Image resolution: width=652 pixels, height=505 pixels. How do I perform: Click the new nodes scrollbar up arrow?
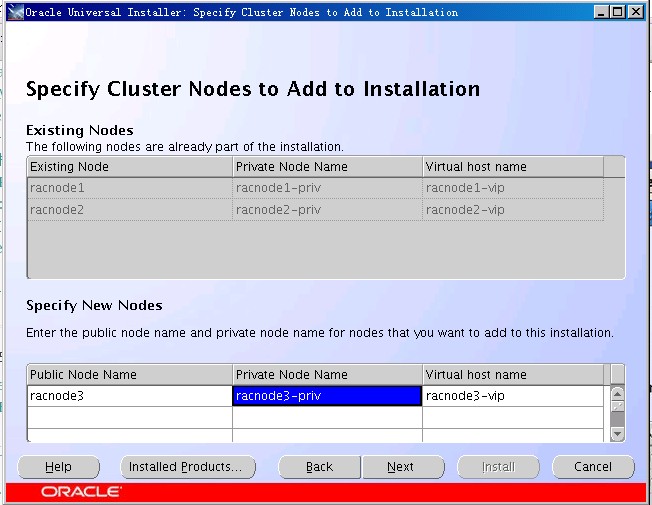[x=617, y=393]
